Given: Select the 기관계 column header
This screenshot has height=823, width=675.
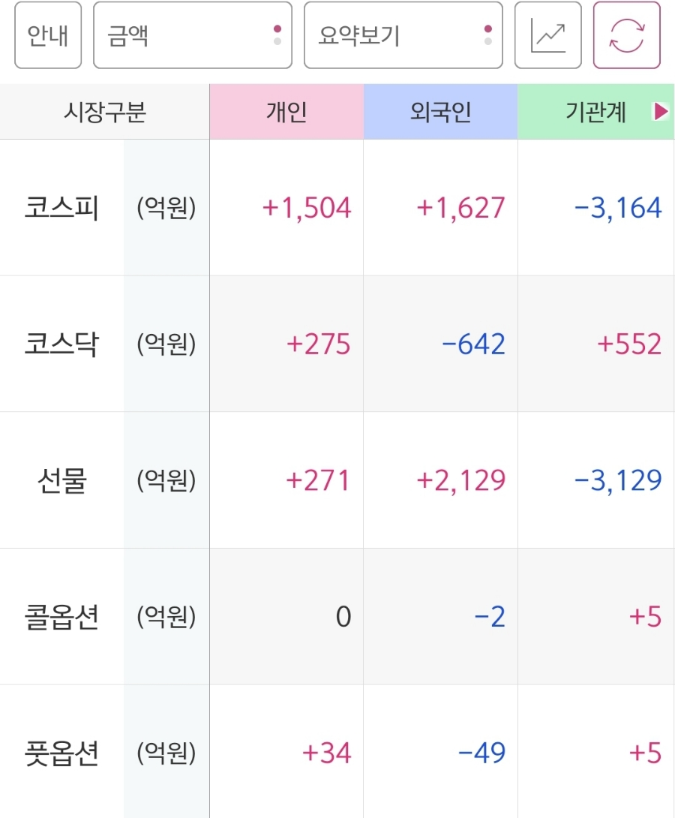Looking at the screenshot, I should (x=596, y=112).
